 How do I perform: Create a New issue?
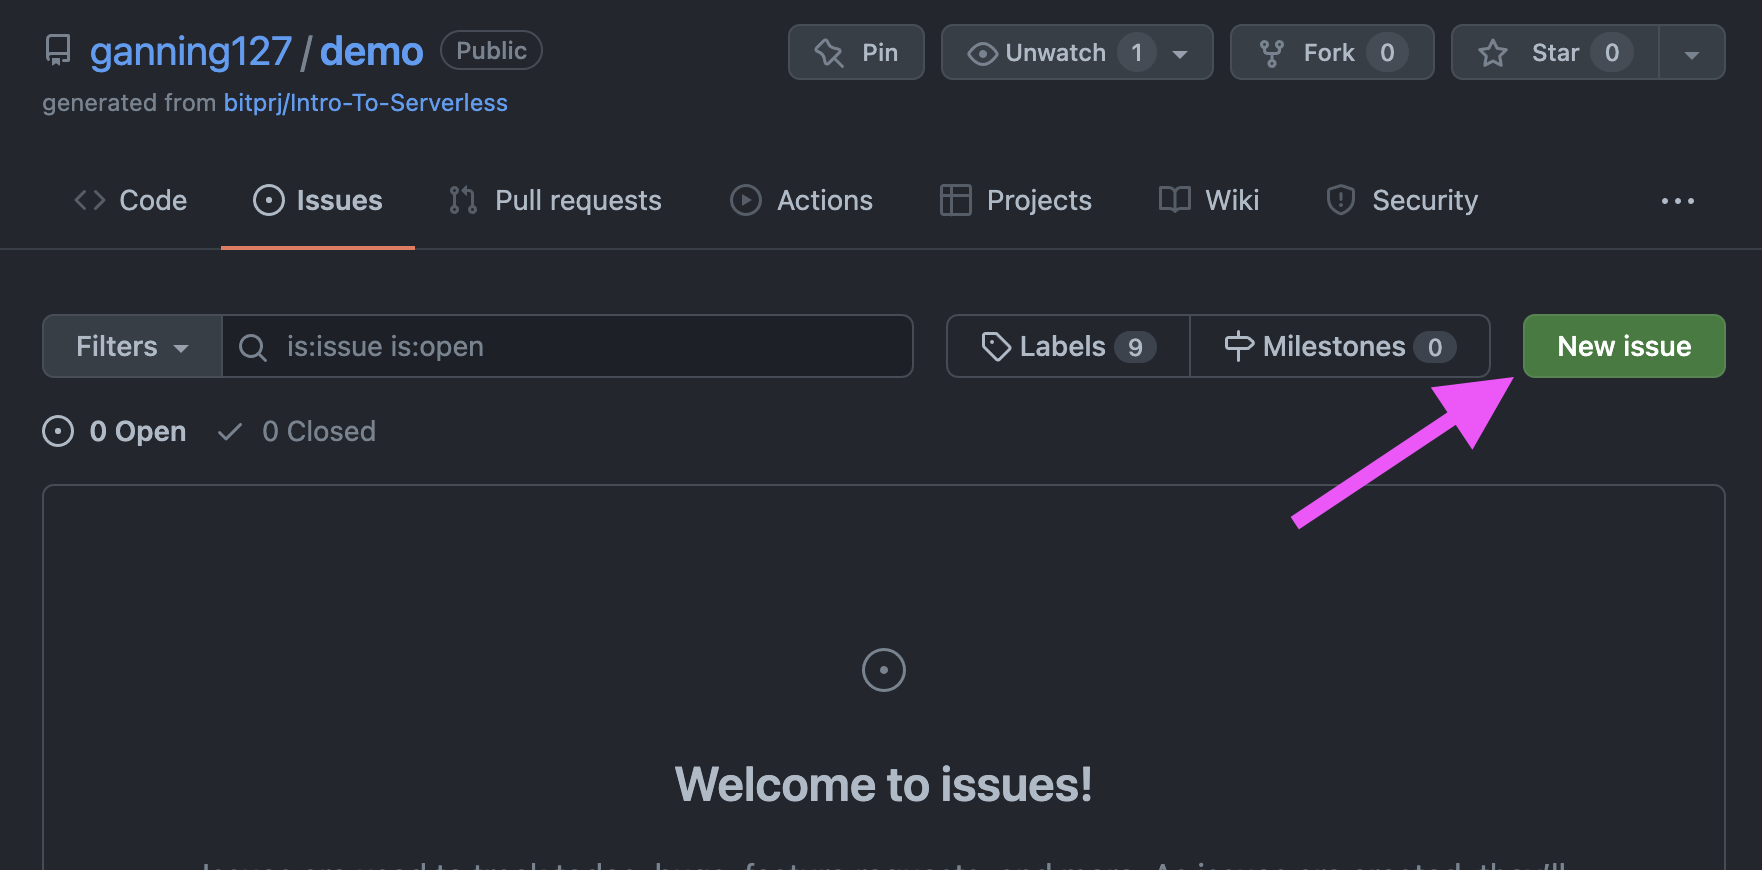[1624, 346]
